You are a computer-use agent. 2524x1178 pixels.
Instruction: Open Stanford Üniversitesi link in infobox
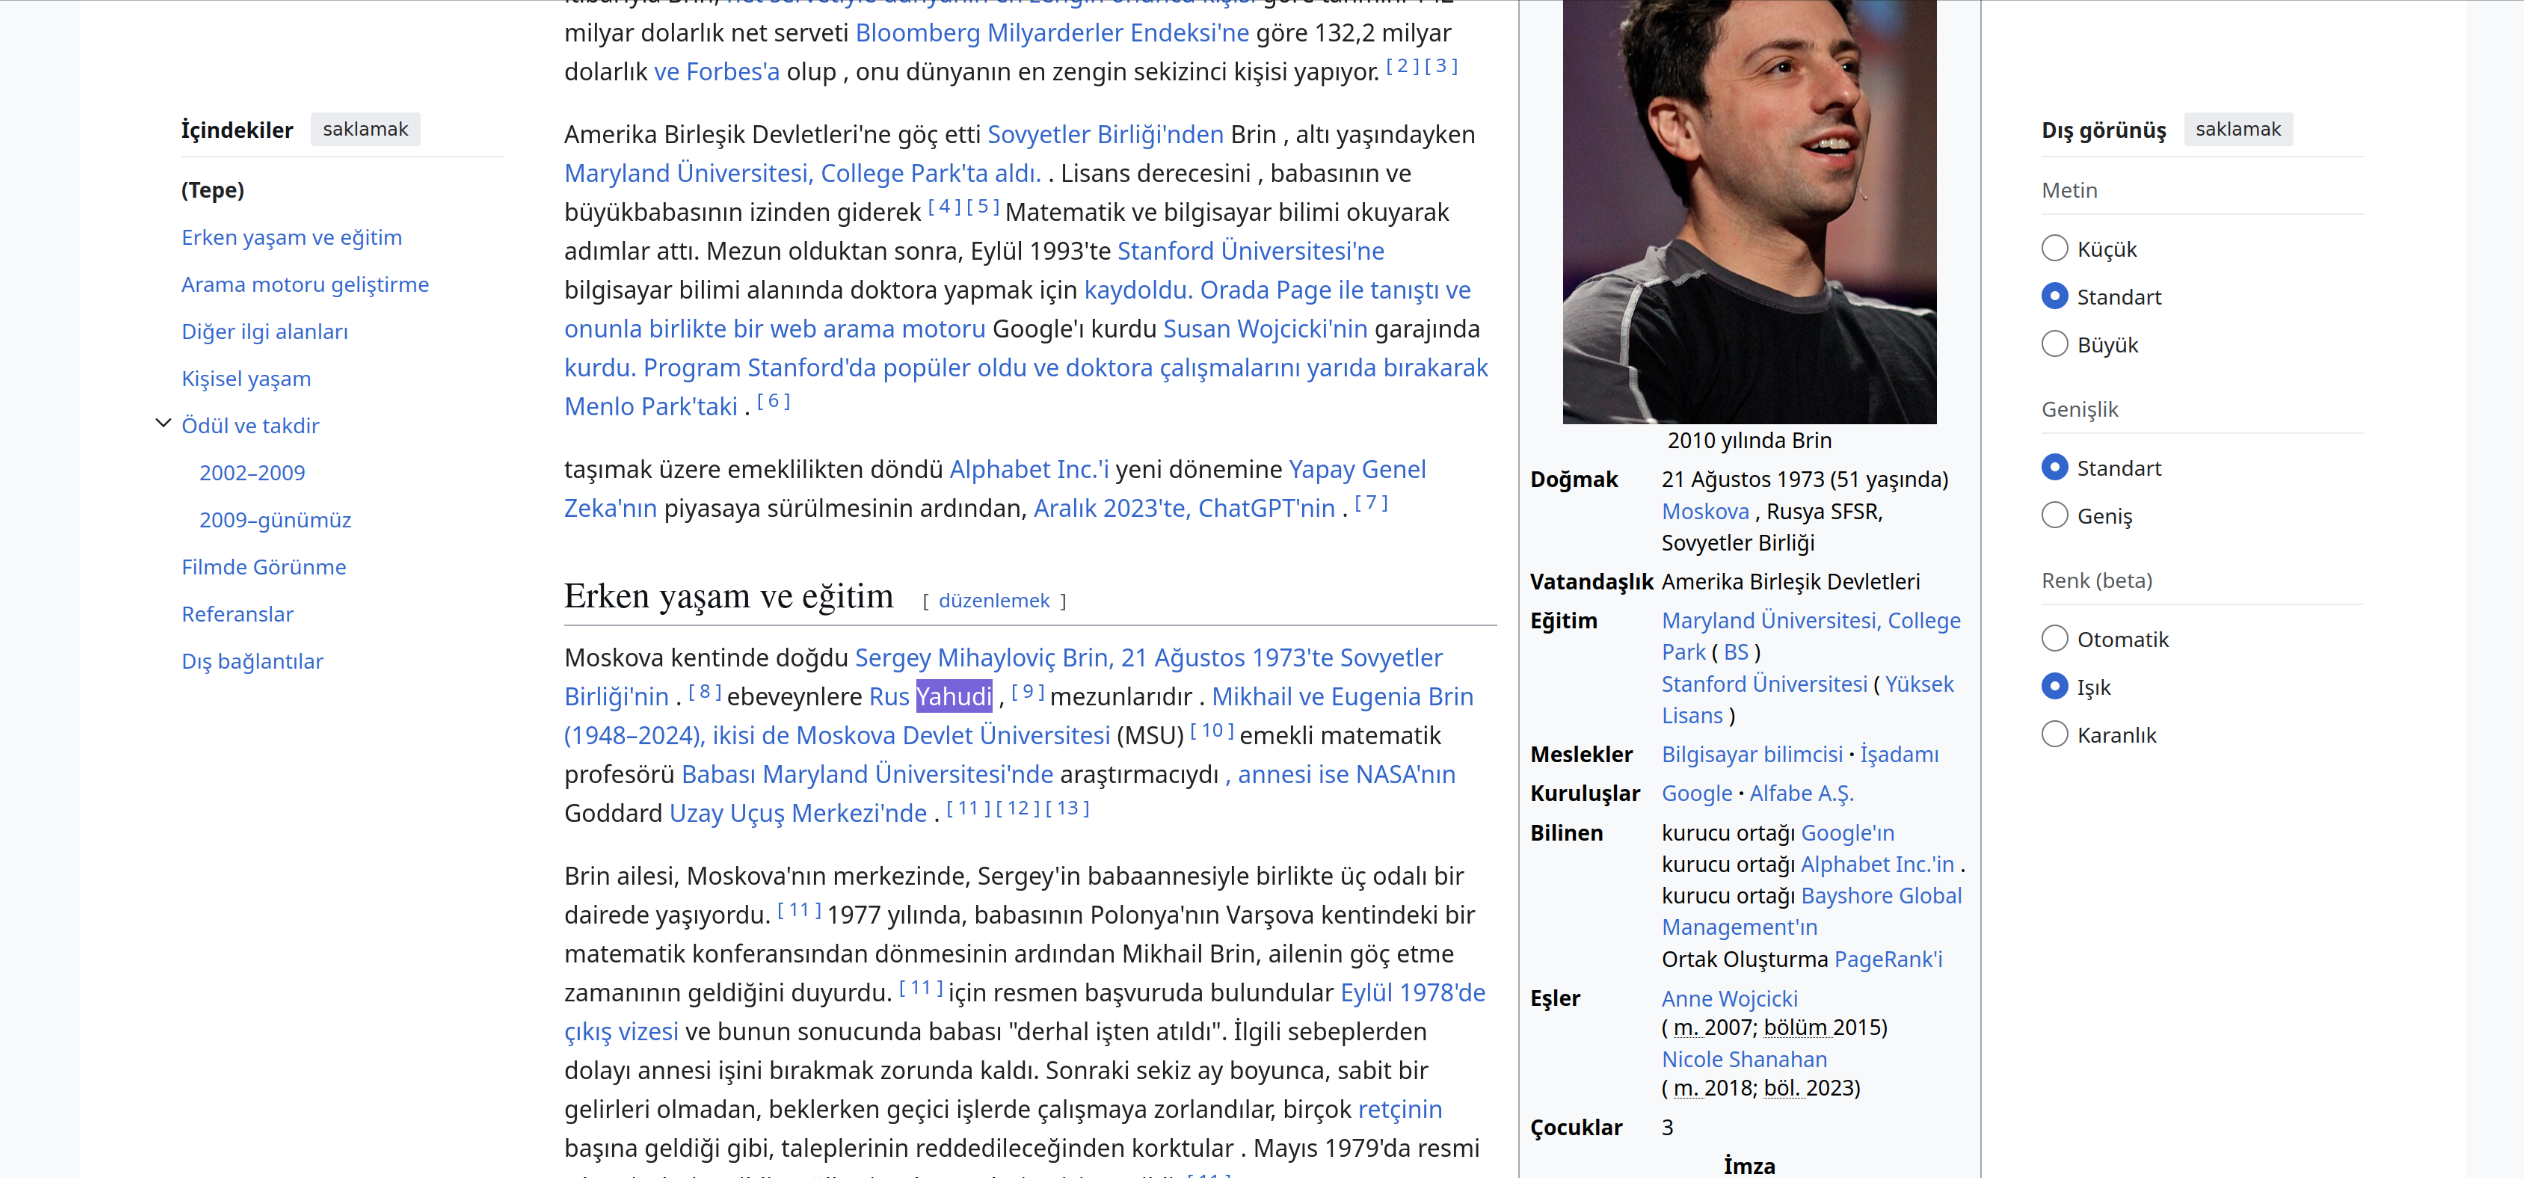coord(1764,684)
